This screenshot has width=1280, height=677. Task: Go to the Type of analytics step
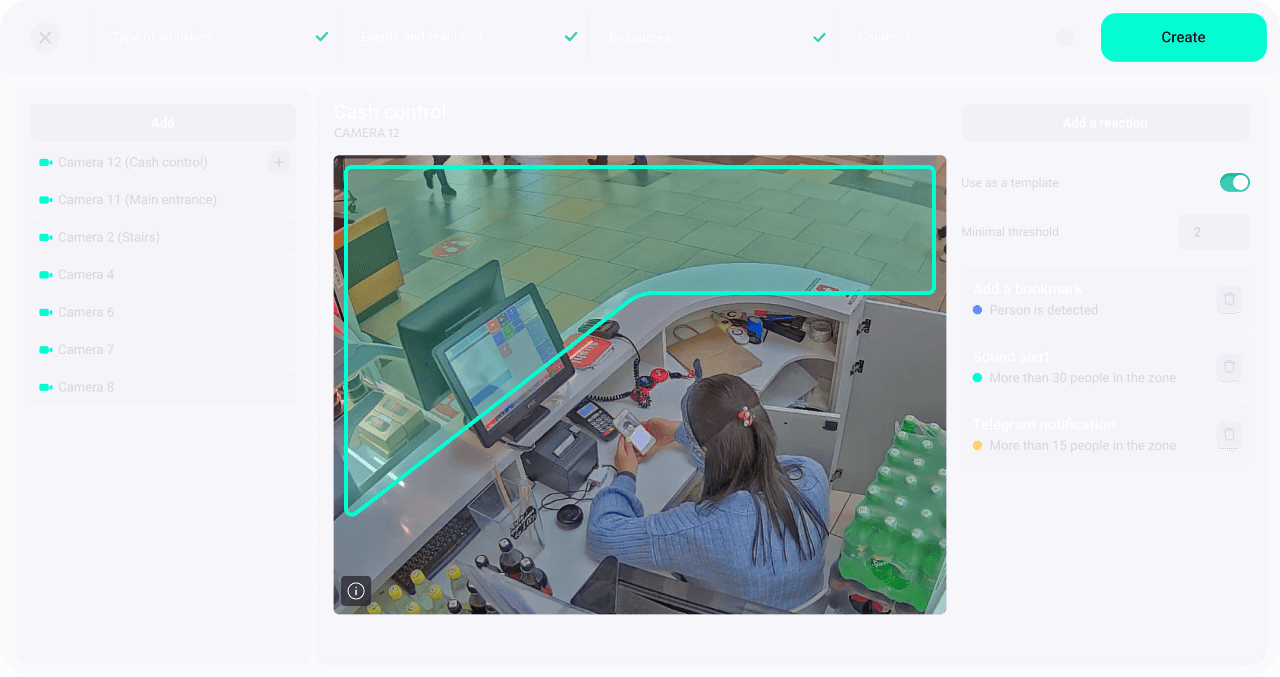pyautogui.click(x=161, y=37)
